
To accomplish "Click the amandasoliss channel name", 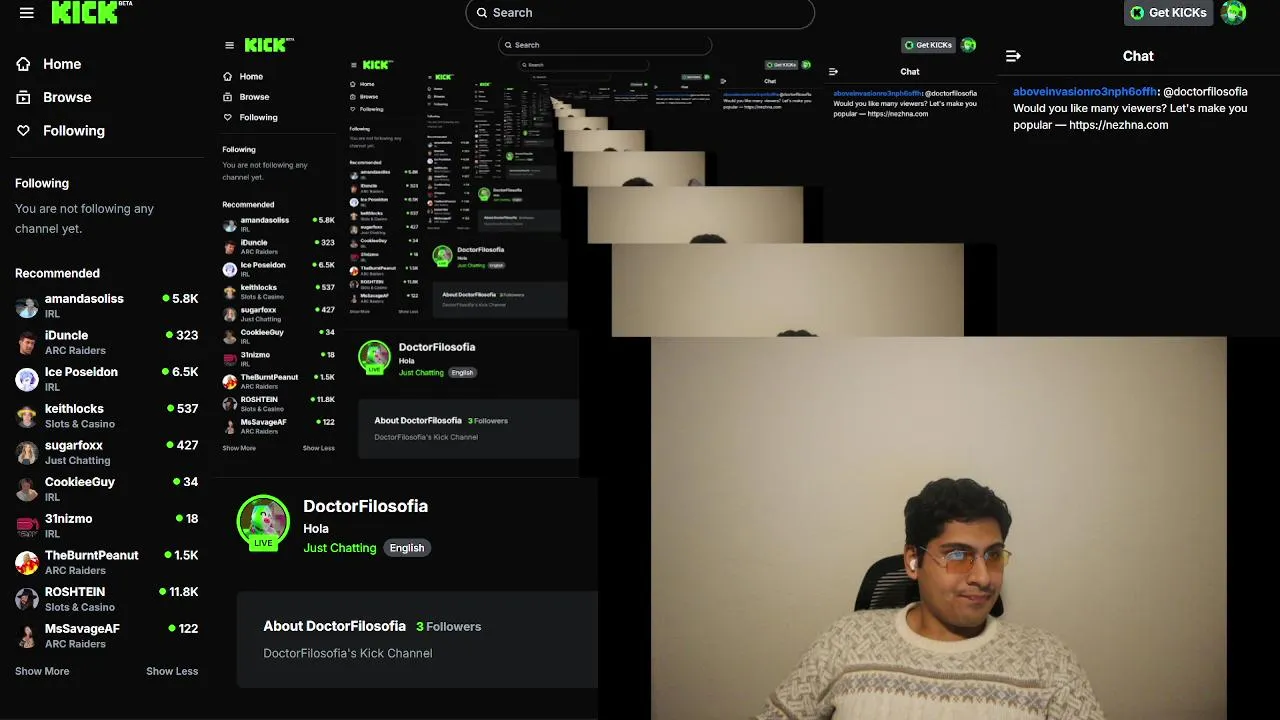I will point(84,299).
